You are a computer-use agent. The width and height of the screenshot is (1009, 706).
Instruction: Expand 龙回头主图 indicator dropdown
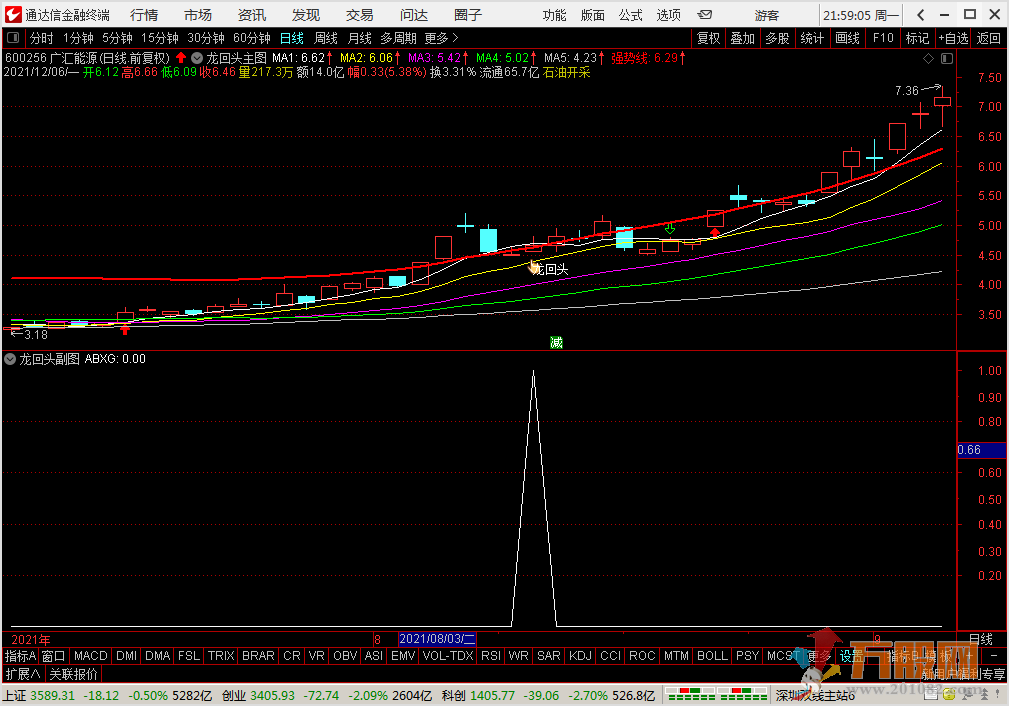197,58
